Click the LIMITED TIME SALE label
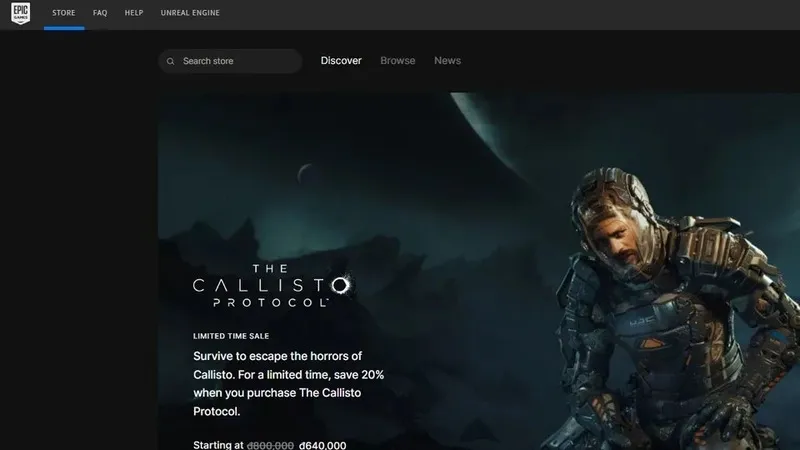The width and height of the screenshot is (800, 450). coord(231,336)
